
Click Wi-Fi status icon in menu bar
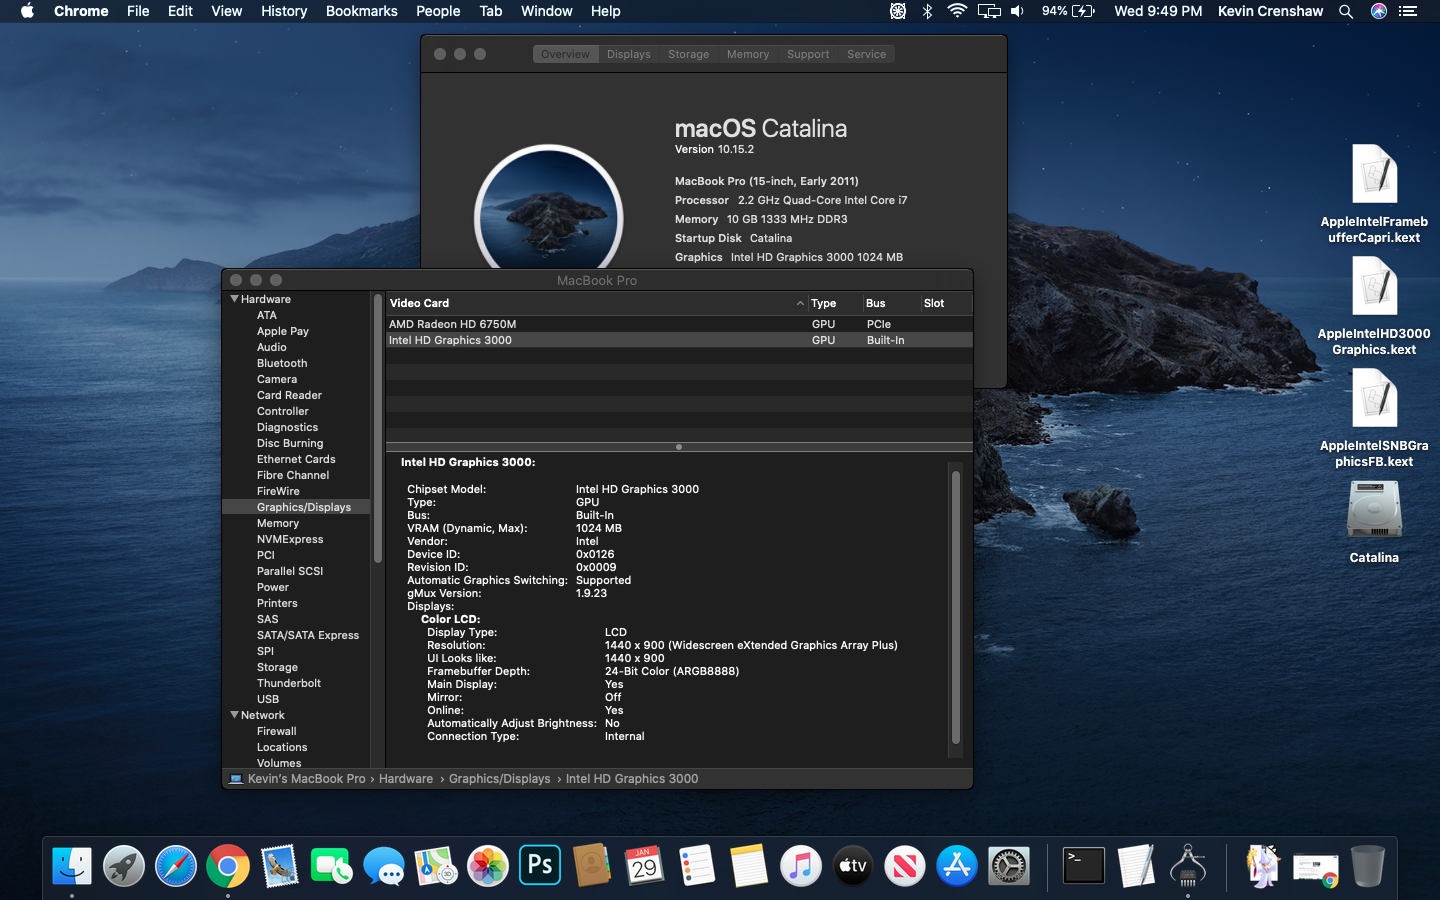[957, 11]
